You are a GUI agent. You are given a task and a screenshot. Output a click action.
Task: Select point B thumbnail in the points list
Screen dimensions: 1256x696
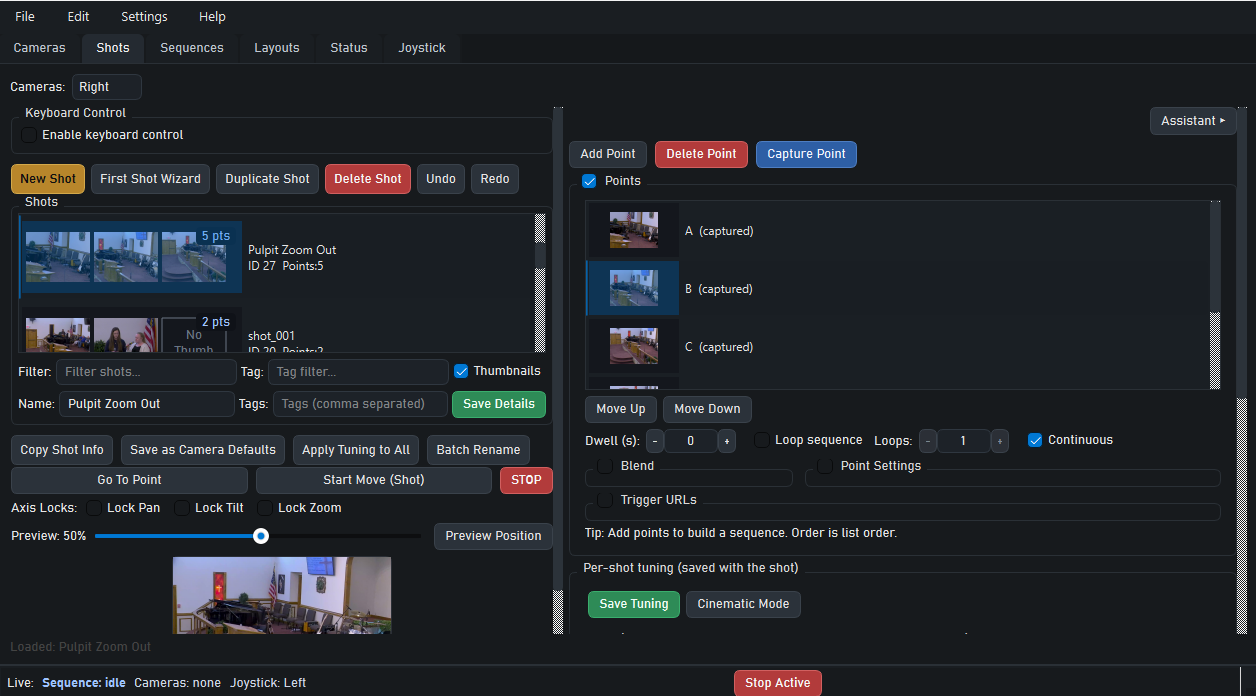click(634, 288)
